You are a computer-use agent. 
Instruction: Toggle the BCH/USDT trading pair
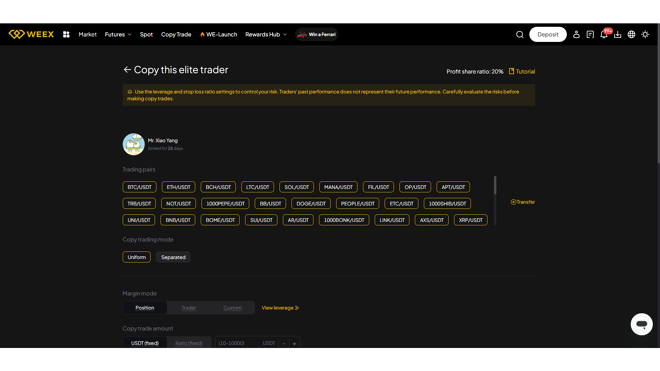click(x=218, y=187)
